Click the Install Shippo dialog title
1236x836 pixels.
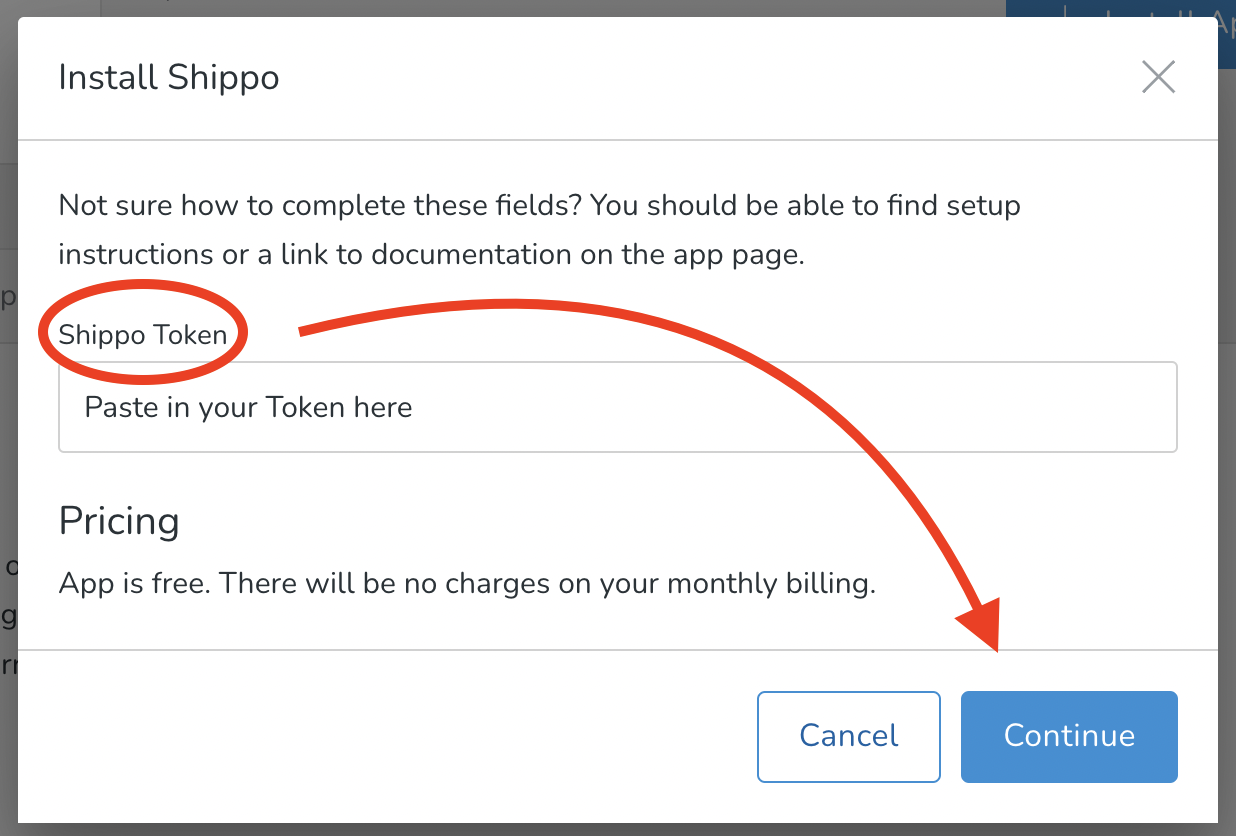click(168, 77)
